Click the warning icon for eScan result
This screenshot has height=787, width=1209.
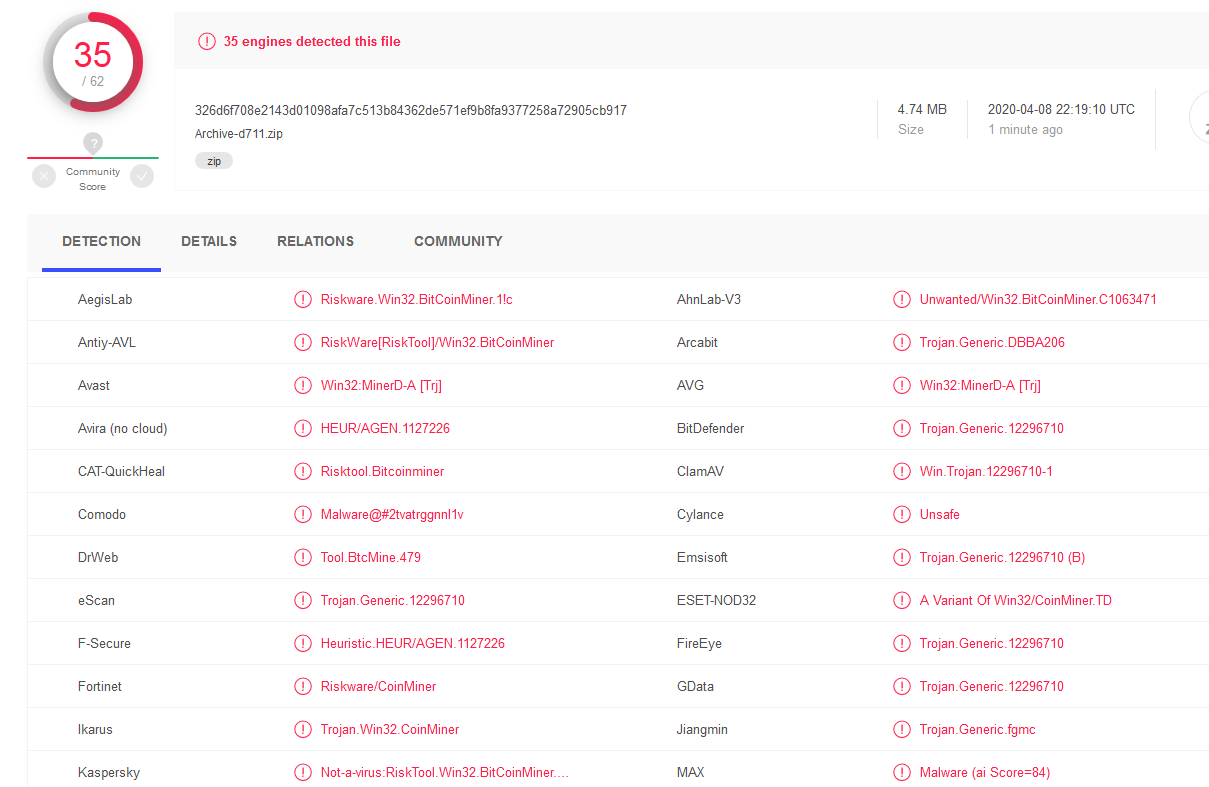click(x=303, y=600)
